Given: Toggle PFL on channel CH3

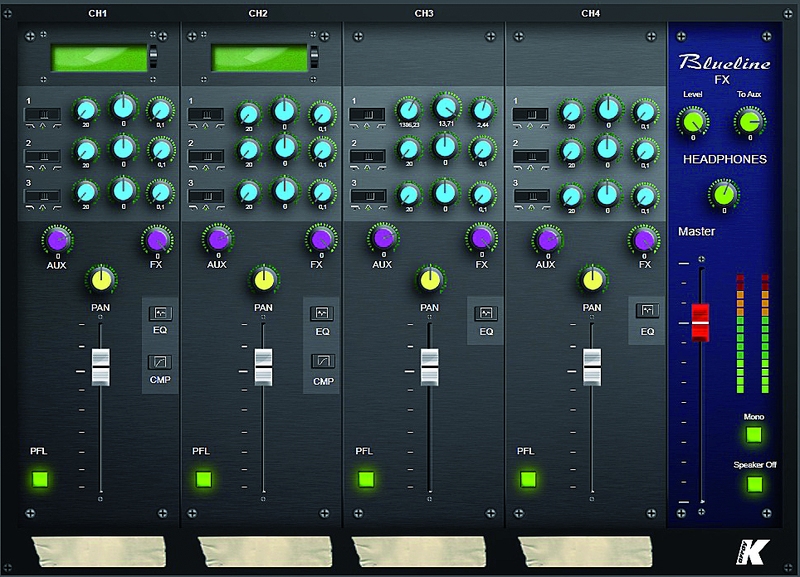Looking at the screenshot, I should pyautogui.click(x=366, y=479).
